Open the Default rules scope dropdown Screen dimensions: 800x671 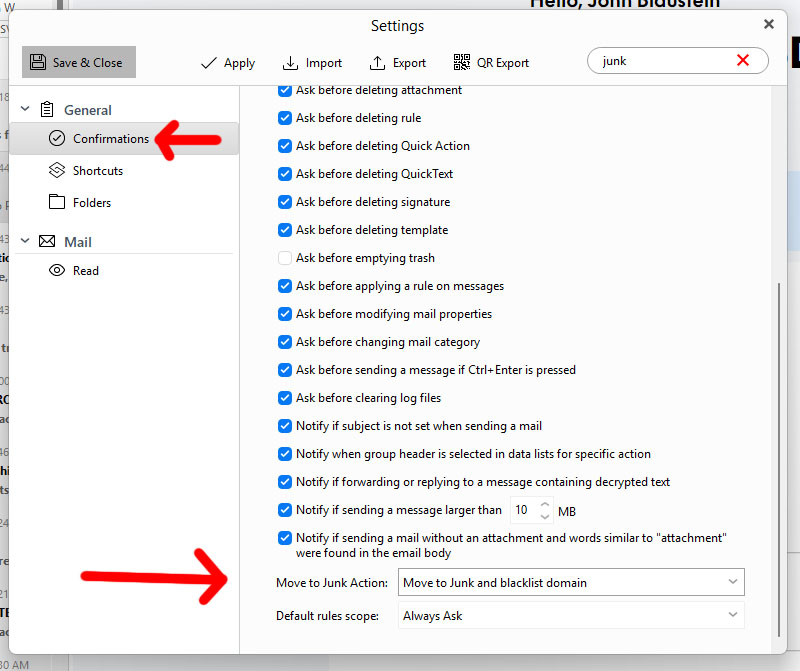571,616
